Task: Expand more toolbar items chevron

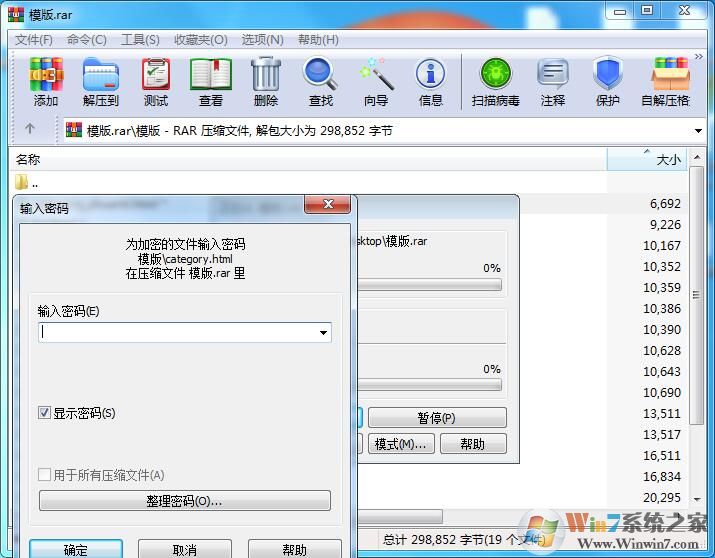Action: 699,57
